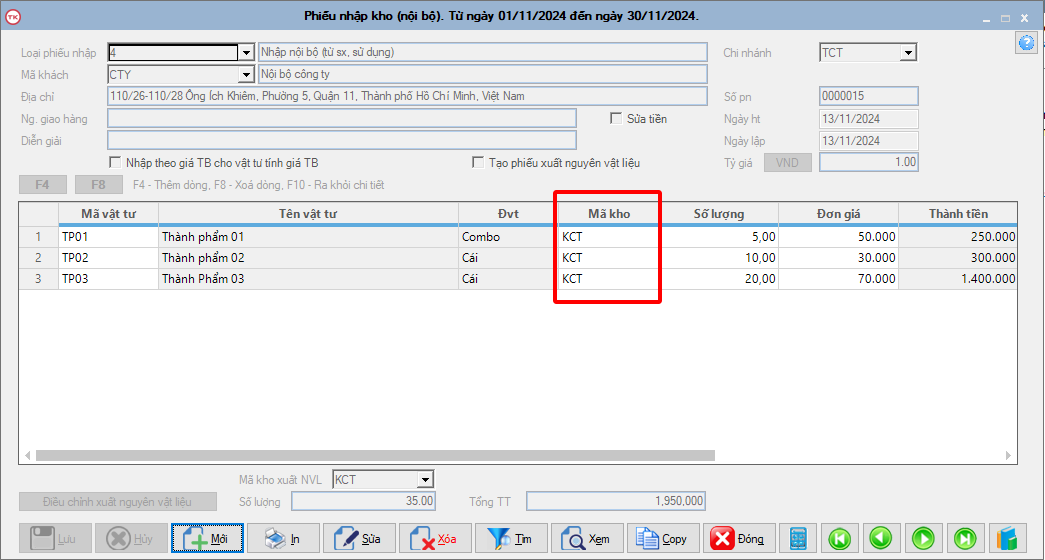Open search with the Tìm button

coord(511,538)
